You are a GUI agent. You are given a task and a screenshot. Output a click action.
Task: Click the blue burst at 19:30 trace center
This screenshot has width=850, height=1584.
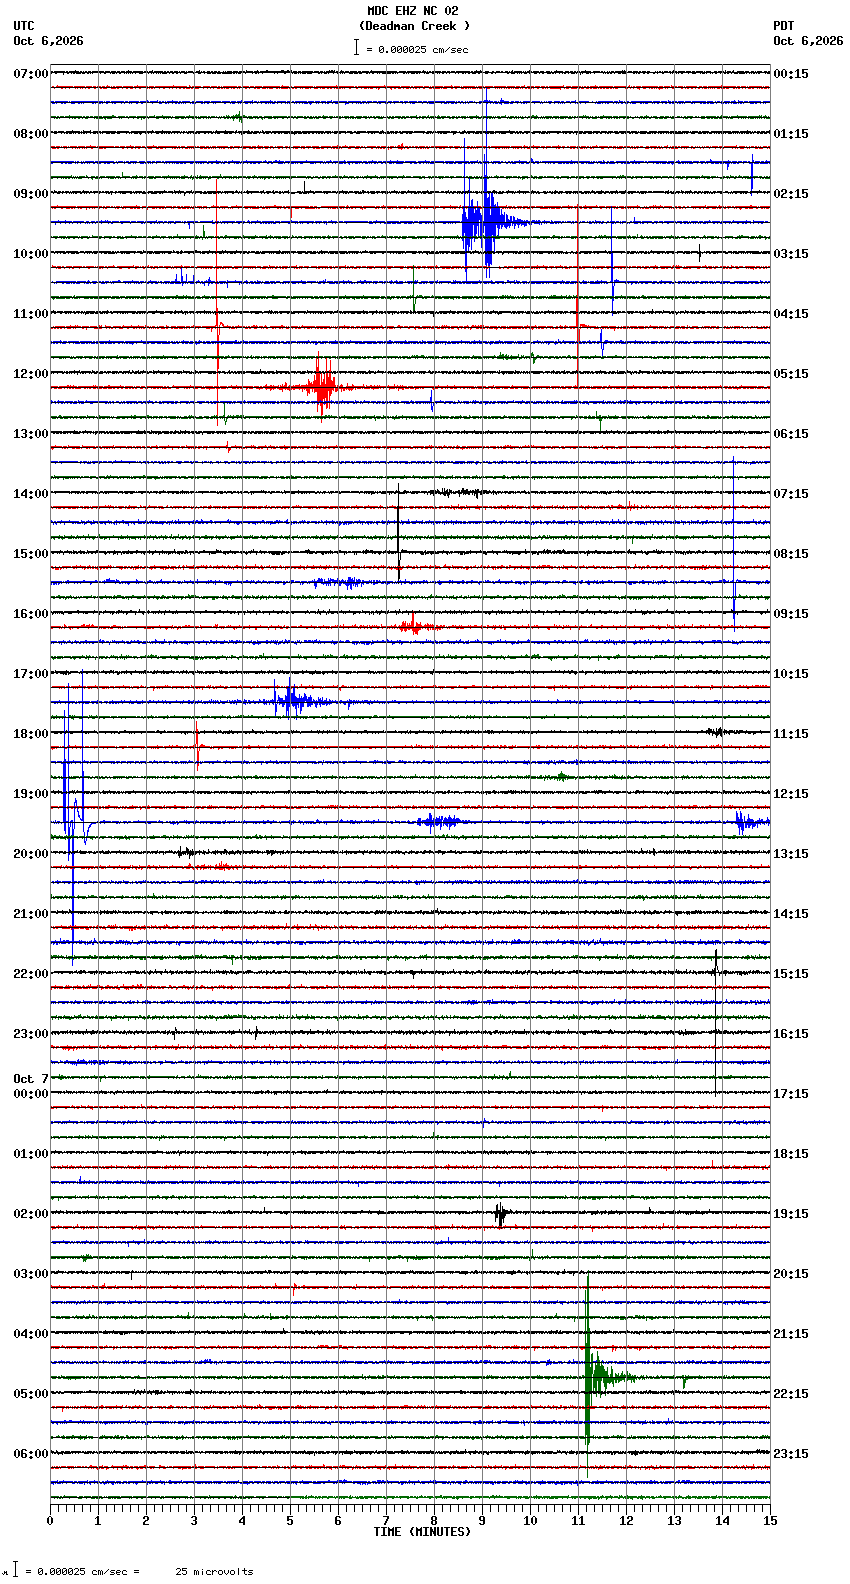pos(441,821)
